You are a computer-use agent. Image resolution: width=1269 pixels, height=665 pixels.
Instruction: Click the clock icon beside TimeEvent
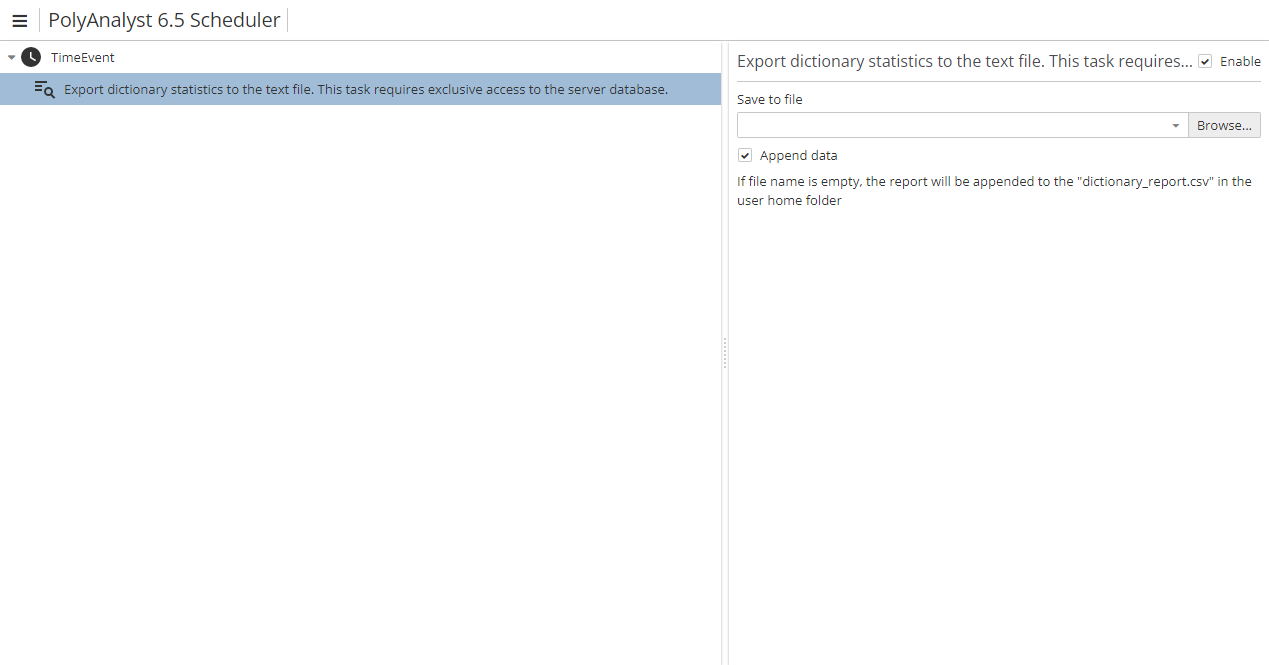pyautogui.click(x=29, y=57)
